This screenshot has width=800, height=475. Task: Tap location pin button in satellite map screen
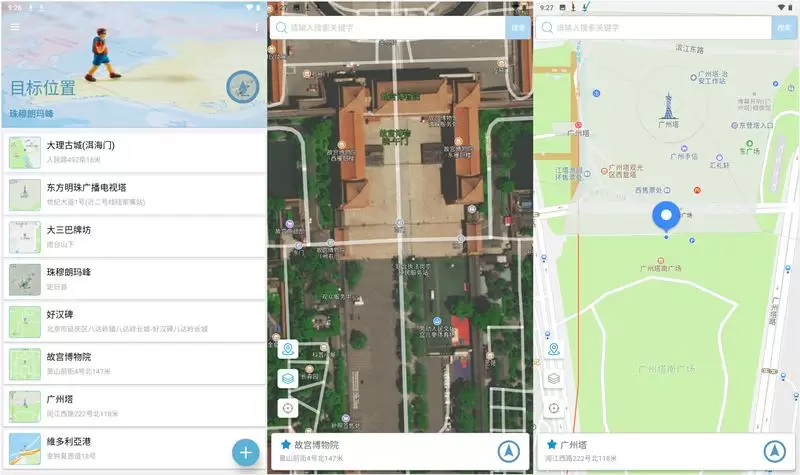coord(288,349)
